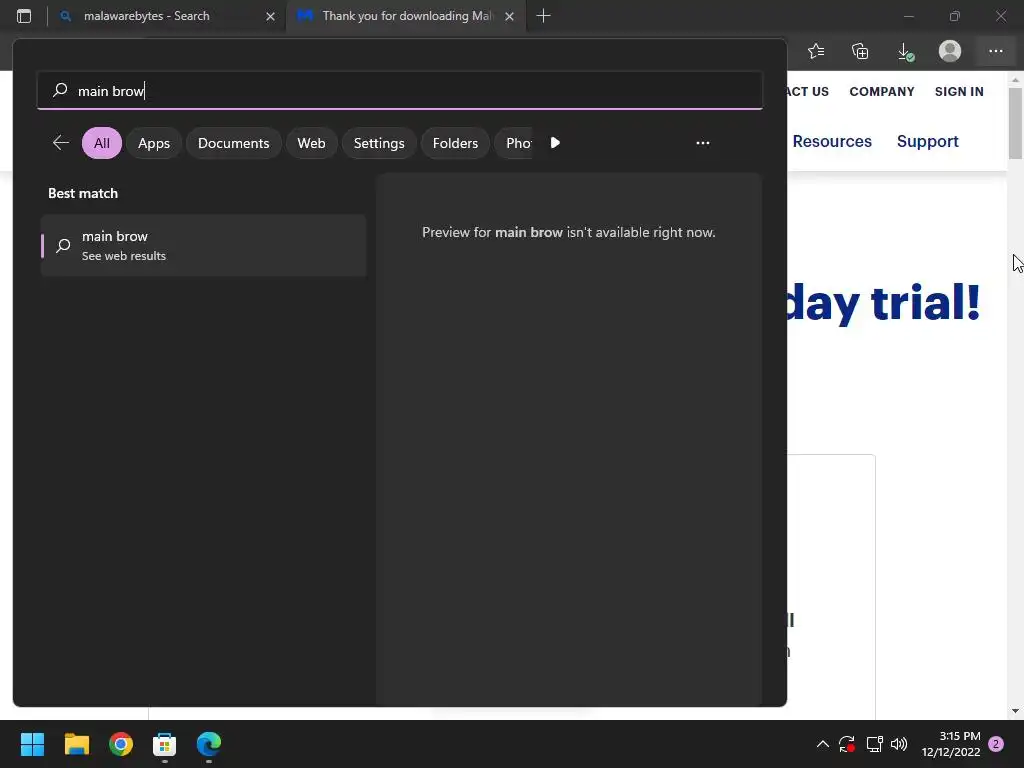Switch to the Web filter
The height and width of the screenshot is (768, 1024).
point(312,143)
